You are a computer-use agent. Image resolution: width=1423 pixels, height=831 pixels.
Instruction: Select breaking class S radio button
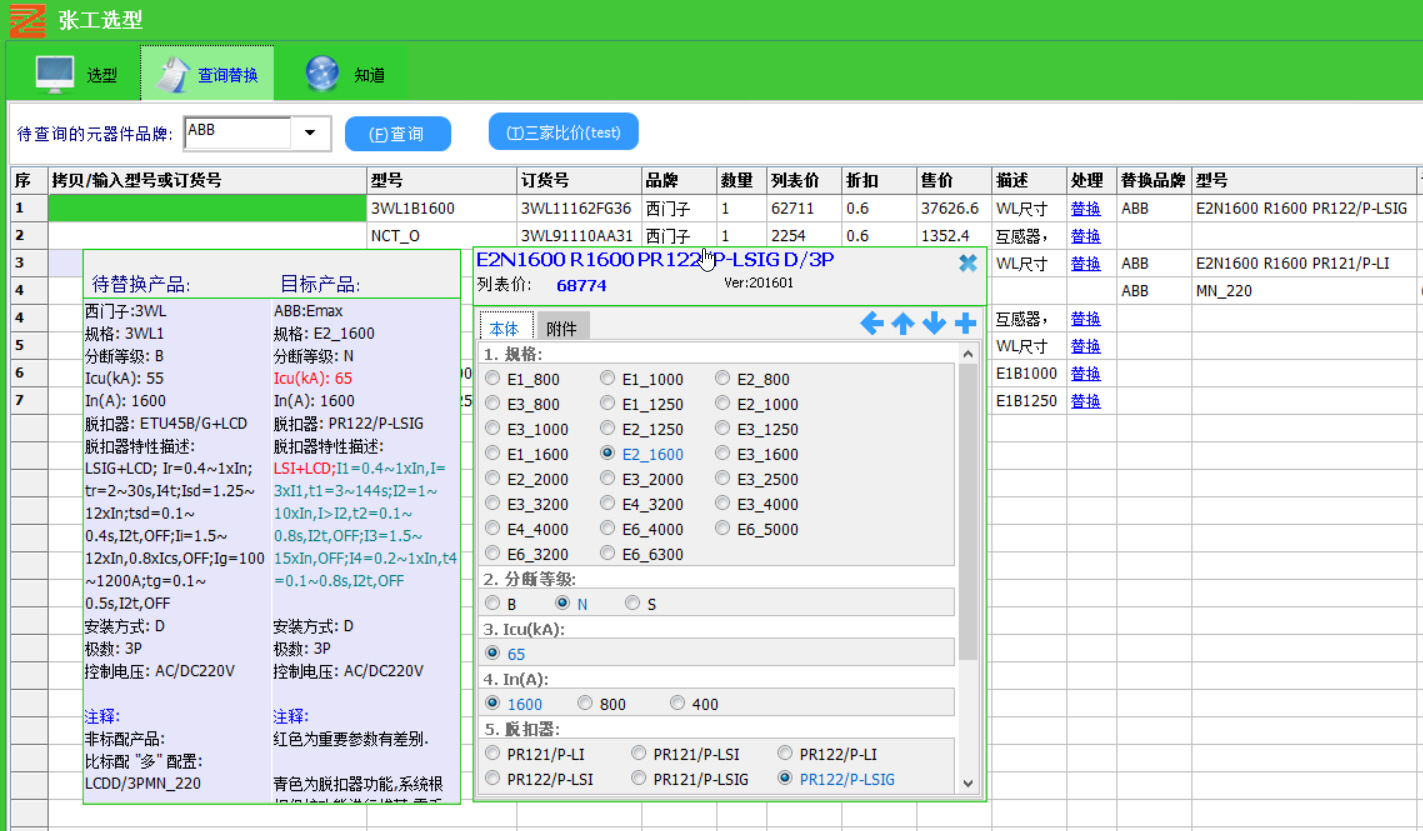click(632, 604)
